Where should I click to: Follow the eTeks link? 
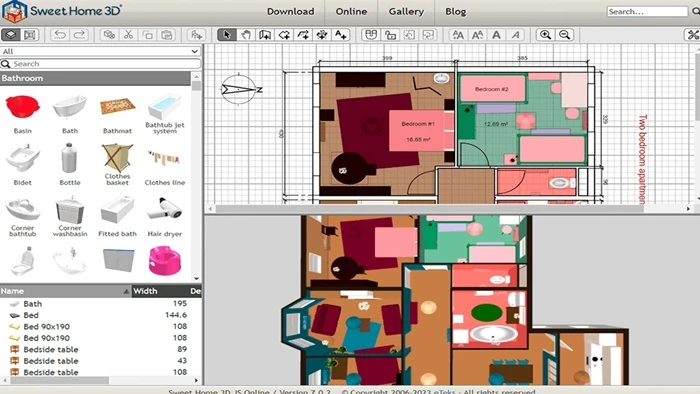tap(445, 391)
